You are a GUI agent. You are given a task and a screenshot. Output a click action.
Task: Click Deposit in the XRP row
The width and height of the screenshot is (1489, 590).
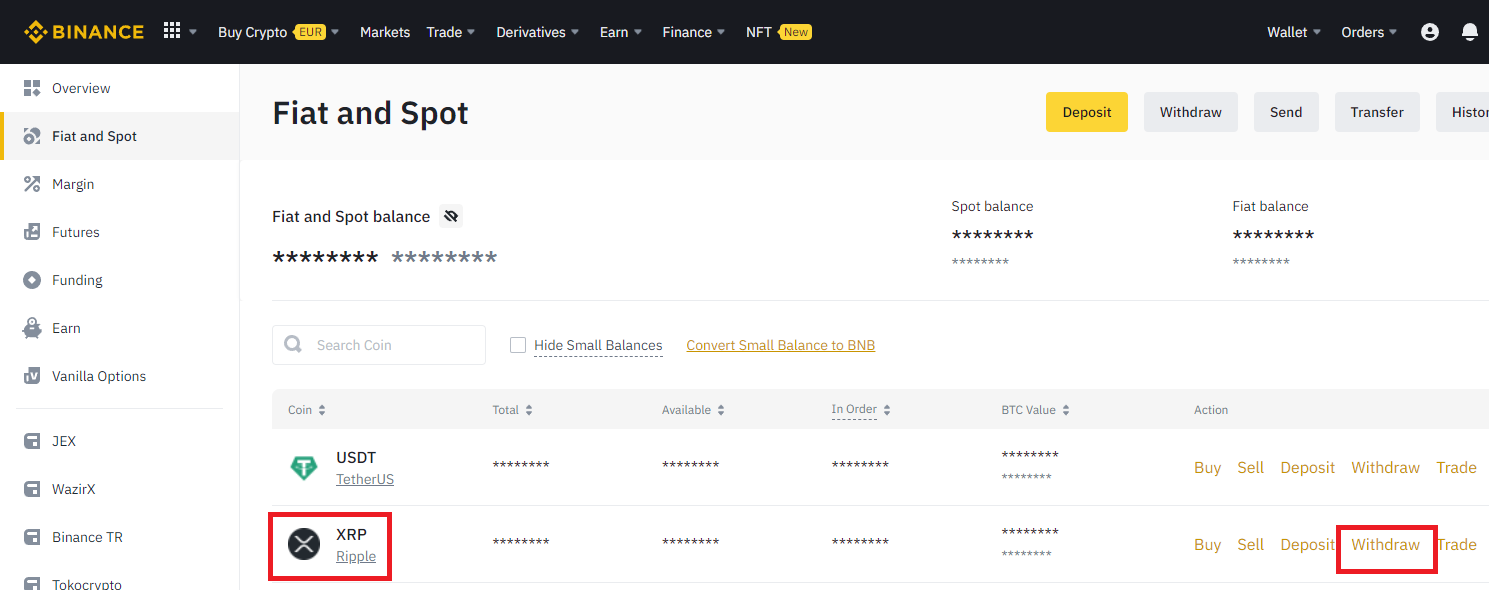click(1308, 545)
